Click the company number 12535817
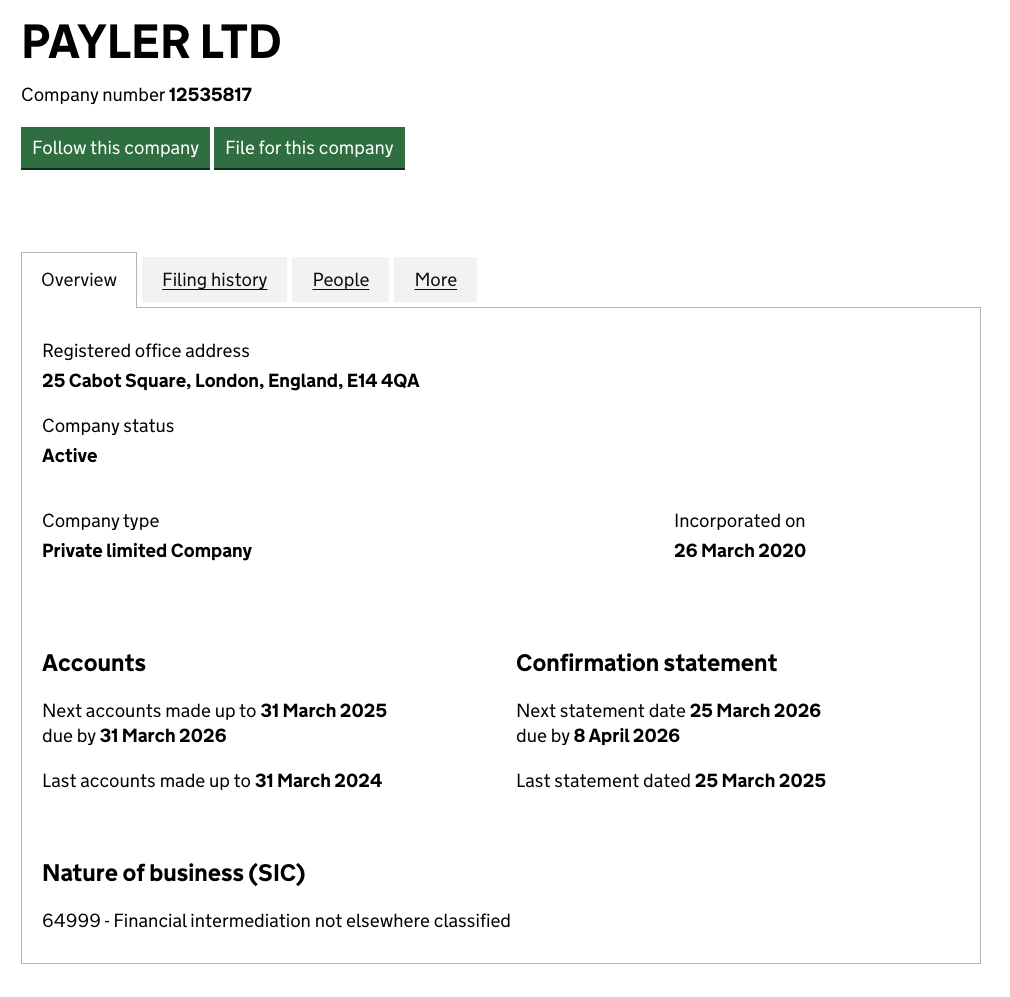The width and height of the screenshot is (1010, 997). 210,95
